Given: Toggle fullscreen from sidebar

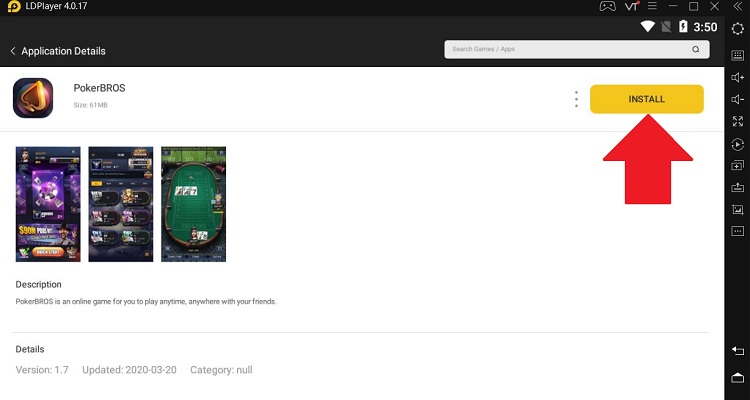Looking at the screenshot, I should pos(738,122).
